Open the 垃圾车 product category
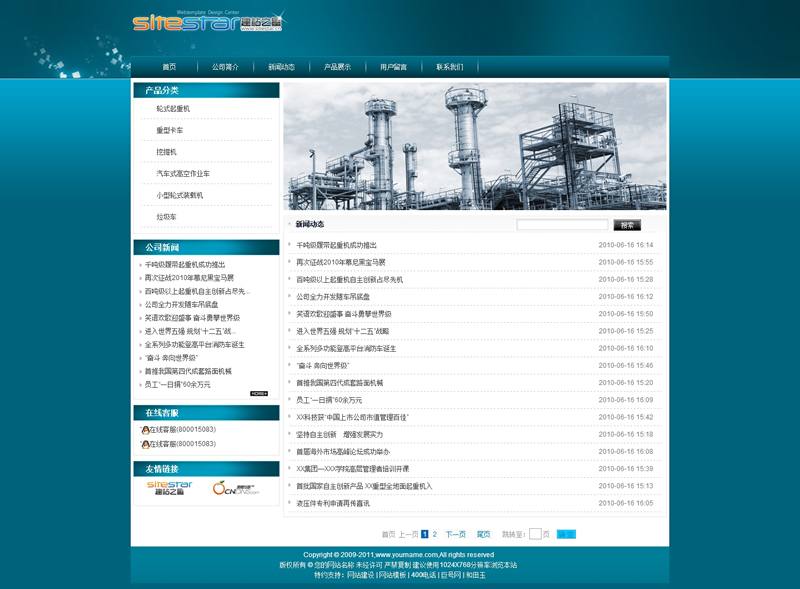This screenshot has width=800, height=589. 166,217
